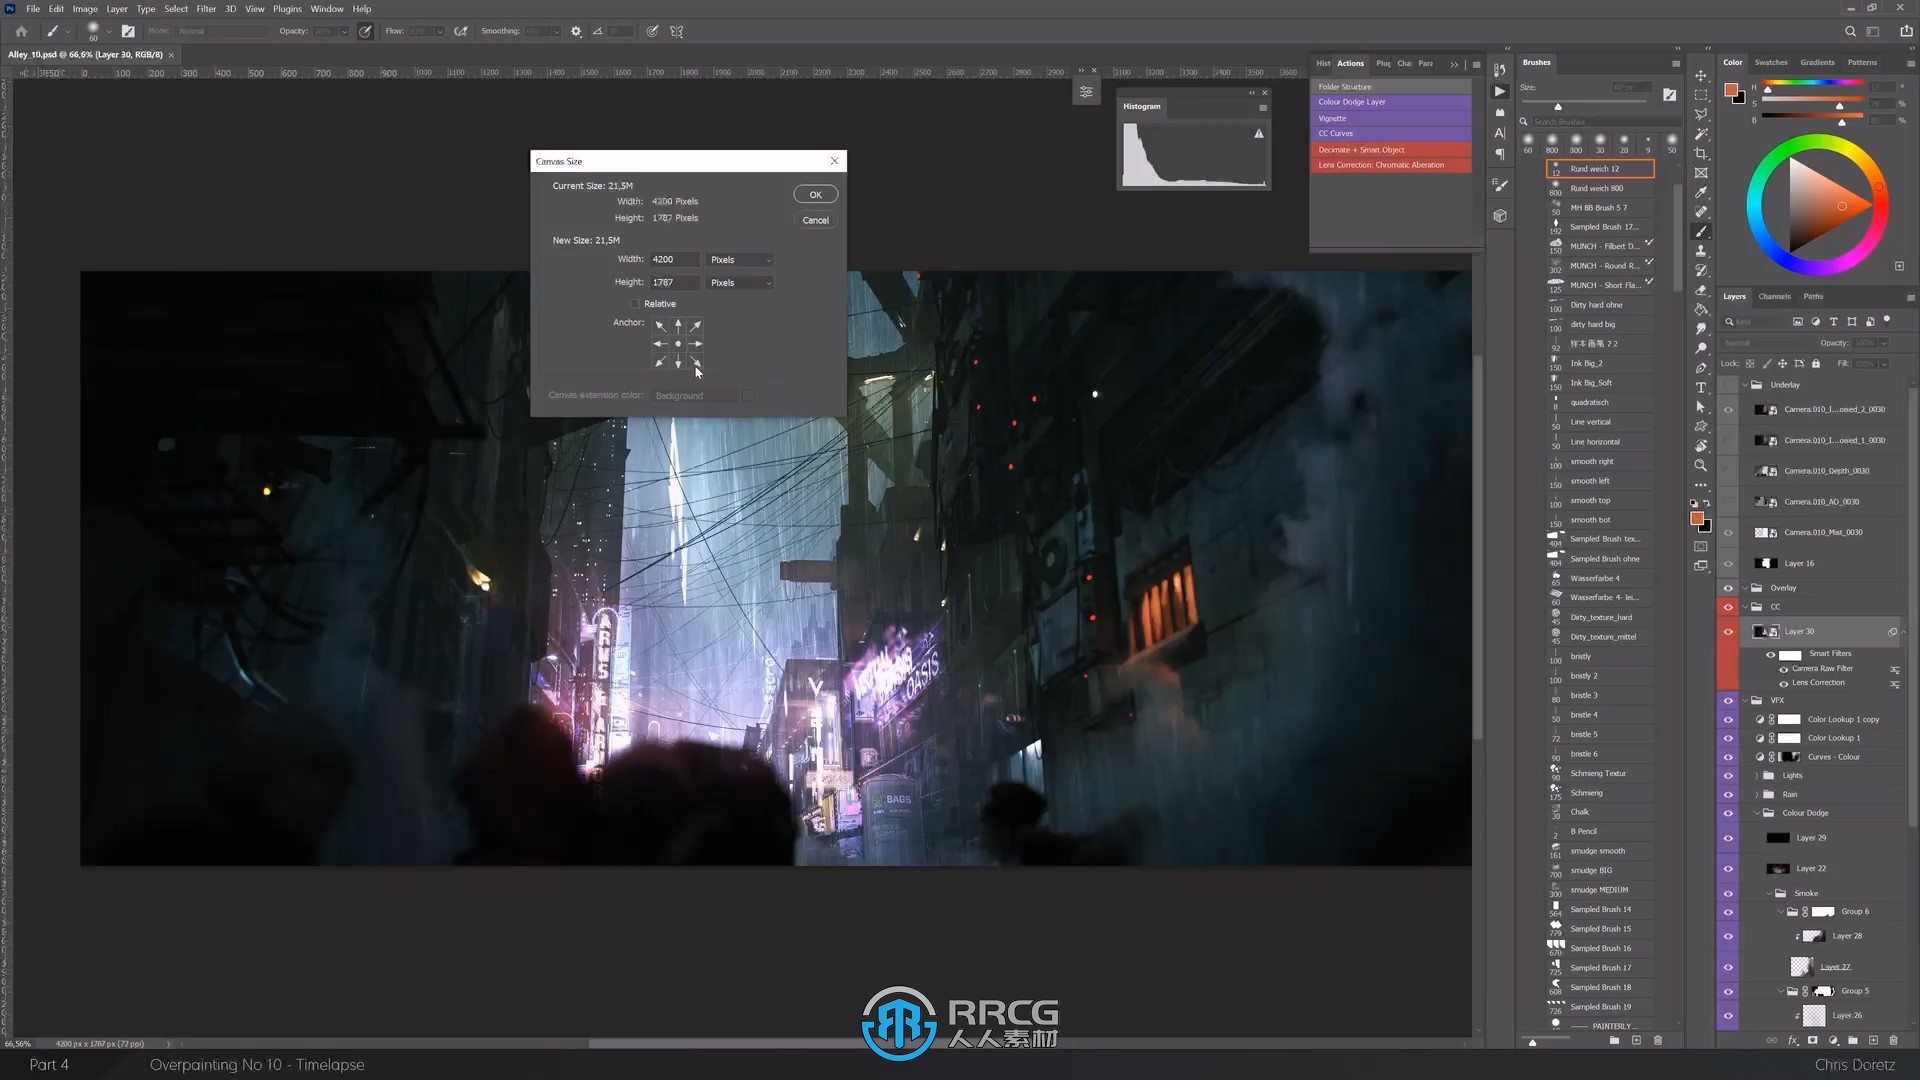Toggle visibility of Layer 30
This screenshot has height=1080, width=1920.
[x=1728, y=632]
